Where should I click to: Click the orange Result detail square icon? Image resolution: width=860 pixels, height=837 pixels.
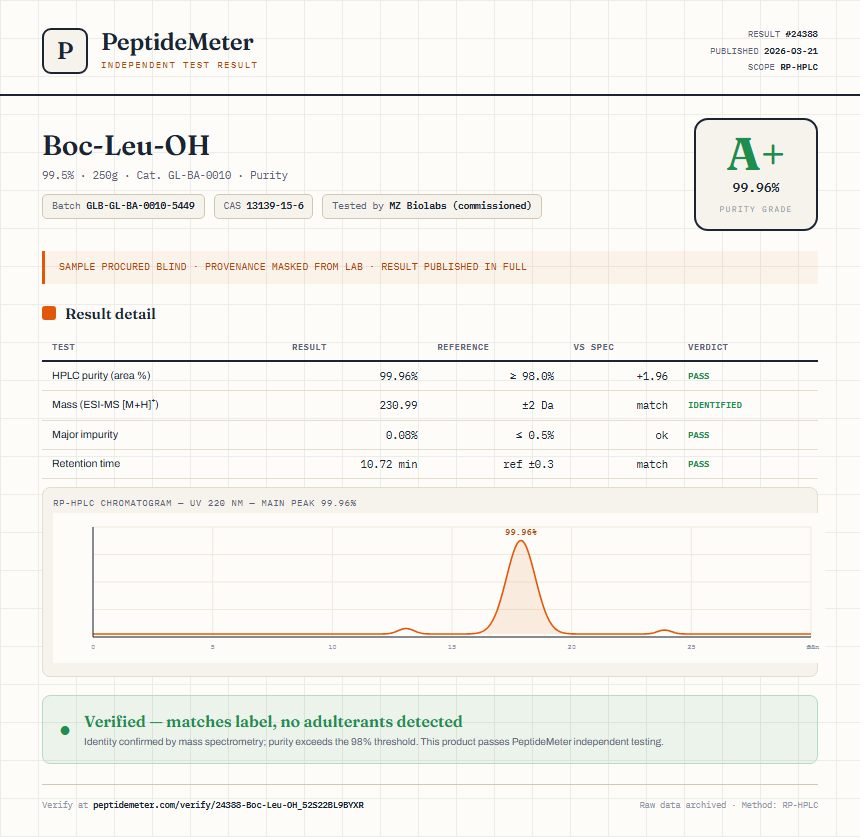tap(49, 313)
